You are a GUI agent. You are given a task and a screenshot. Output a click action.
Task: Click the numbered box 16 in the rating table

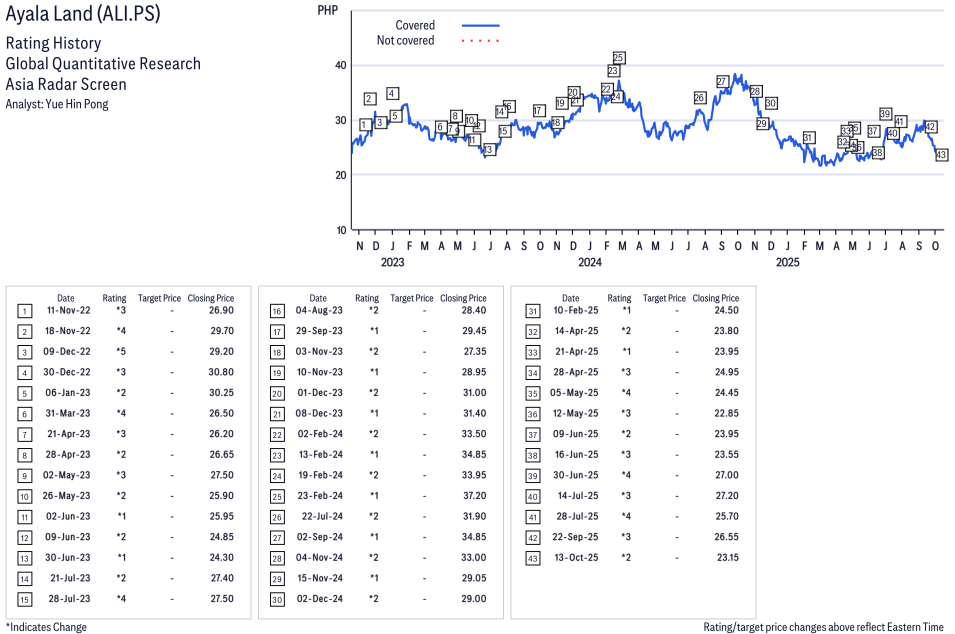tap(277, 311)
